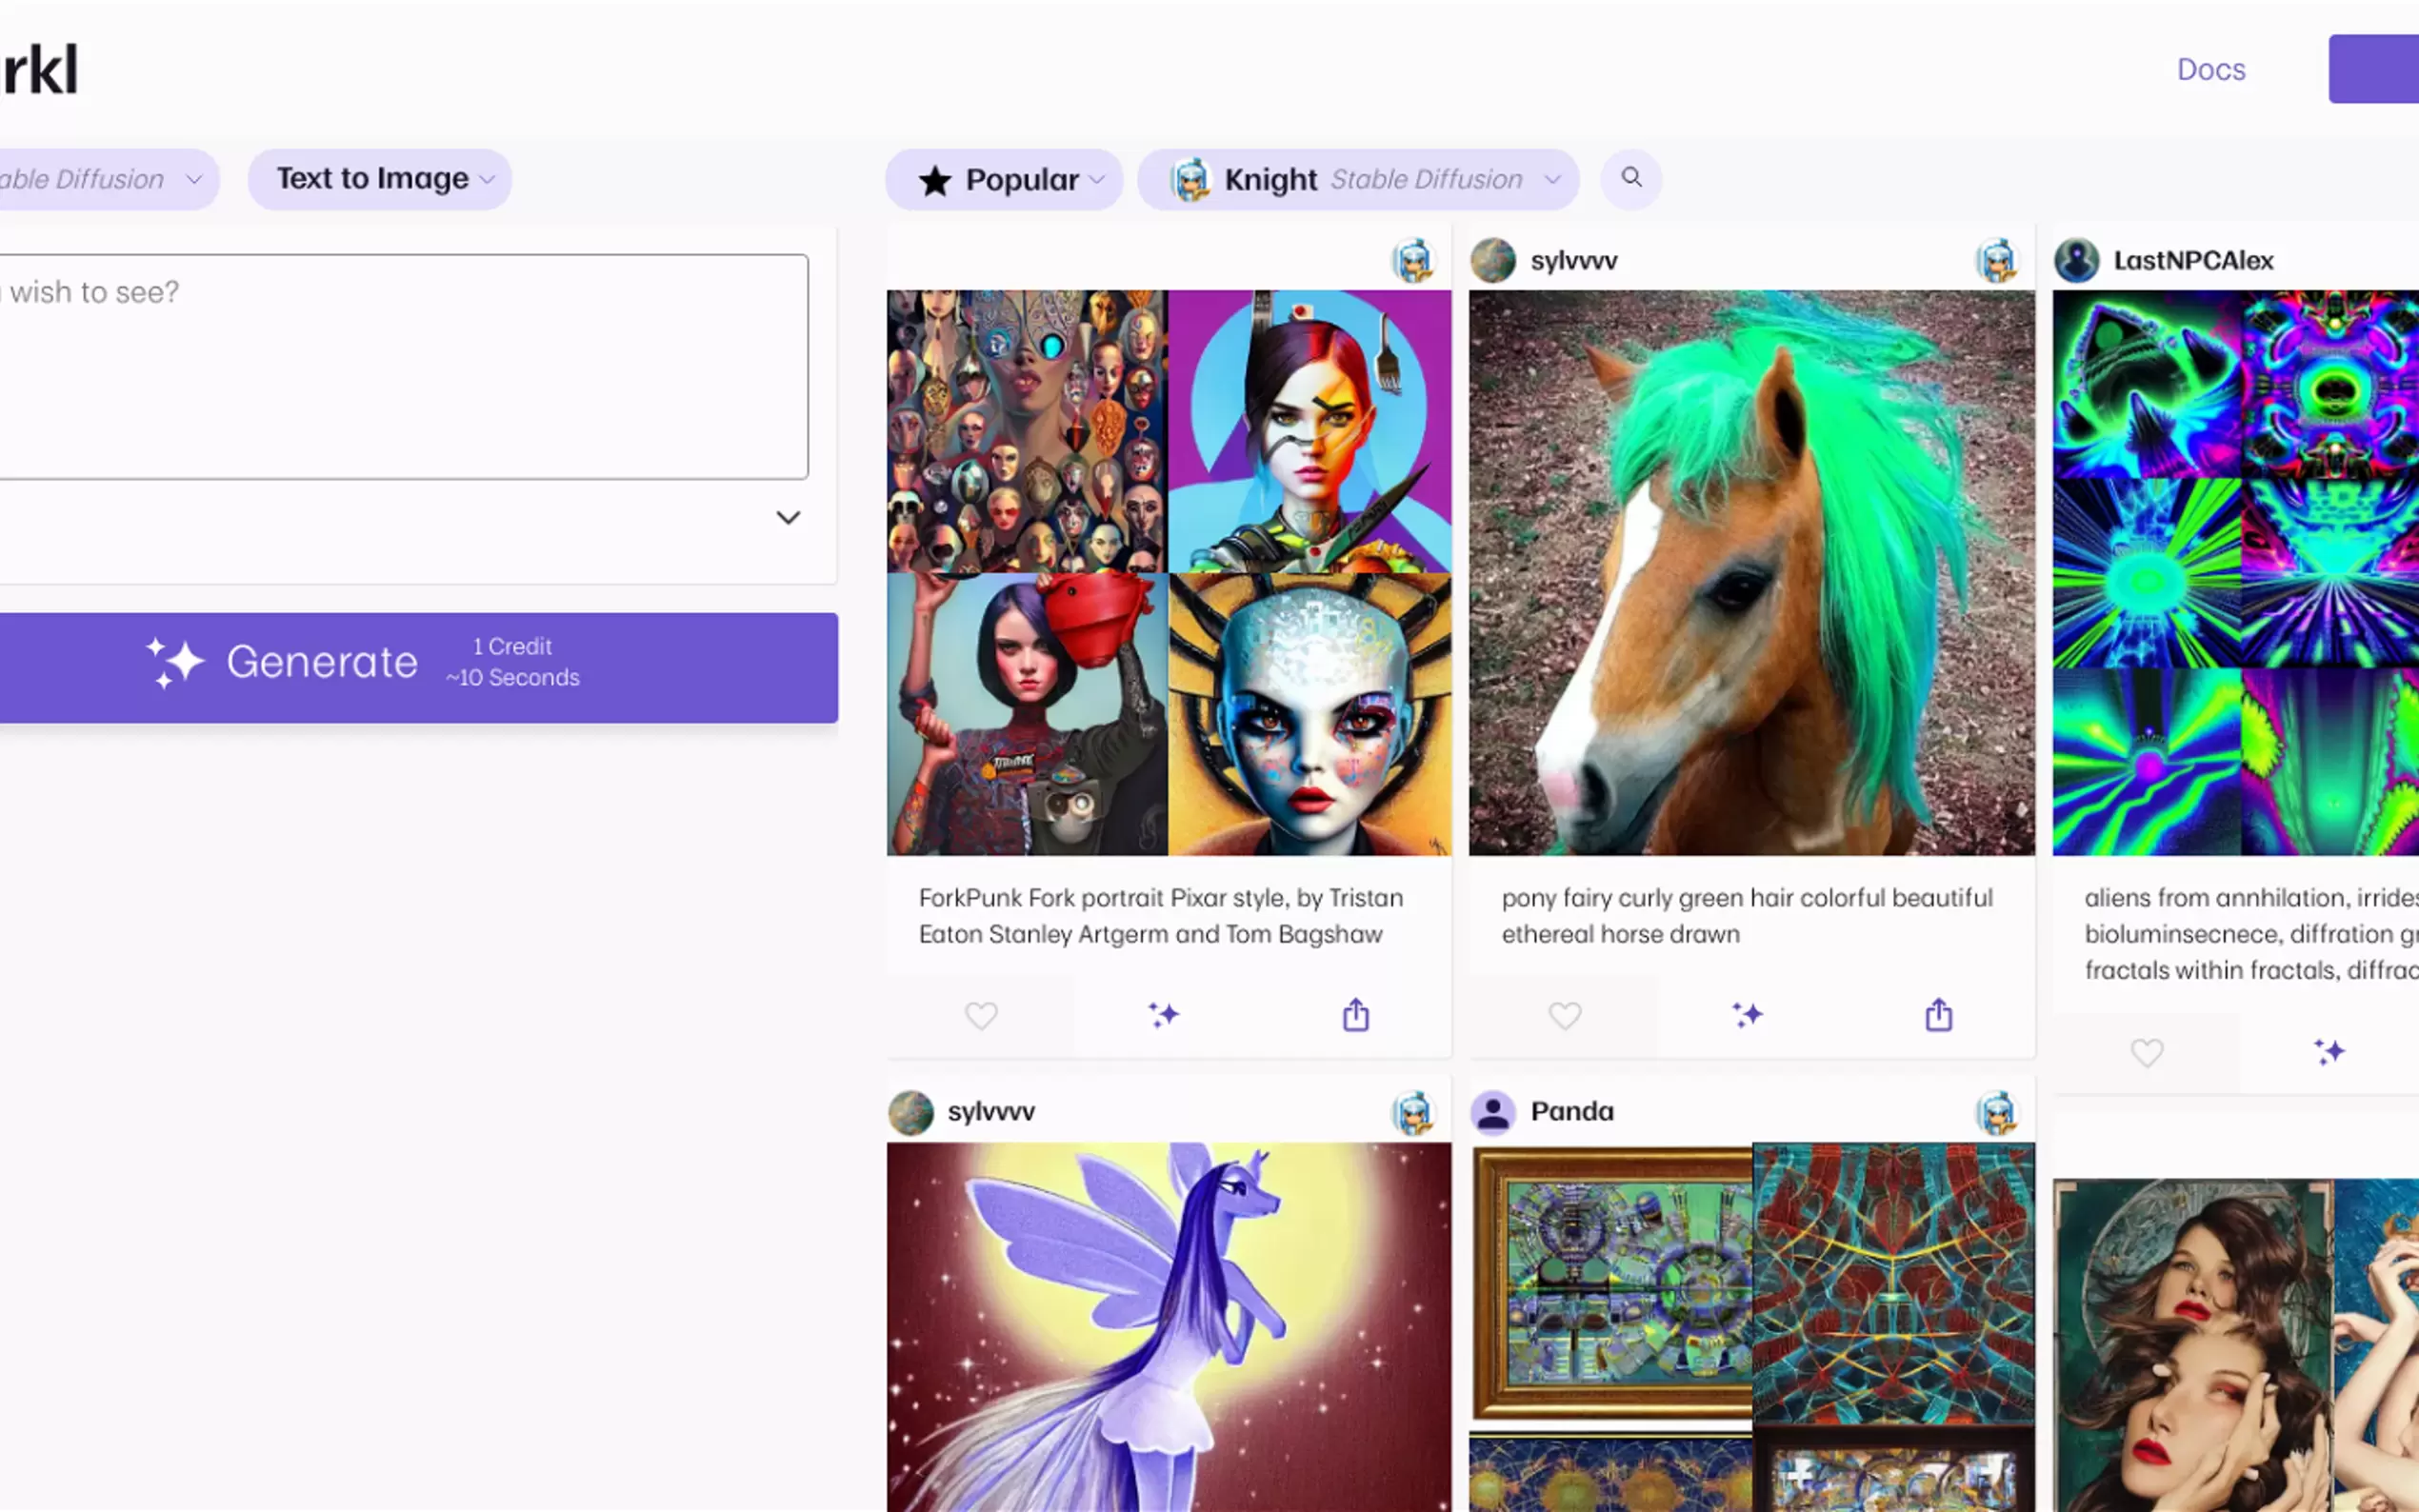Open the Stable Diffusion model selector

coord(100,180)
